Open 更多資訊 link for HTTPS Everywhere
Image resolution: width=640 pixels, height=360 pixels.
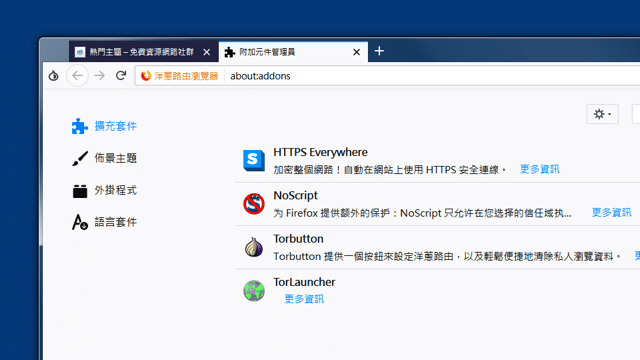pyautogui.click(x=540, y=169)
